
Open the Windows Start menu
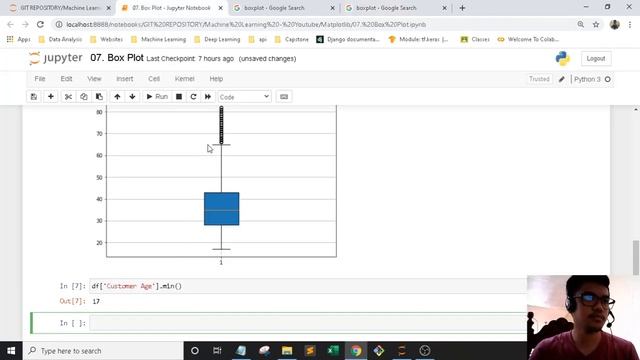pyautogui.click(x=11, y=351)
